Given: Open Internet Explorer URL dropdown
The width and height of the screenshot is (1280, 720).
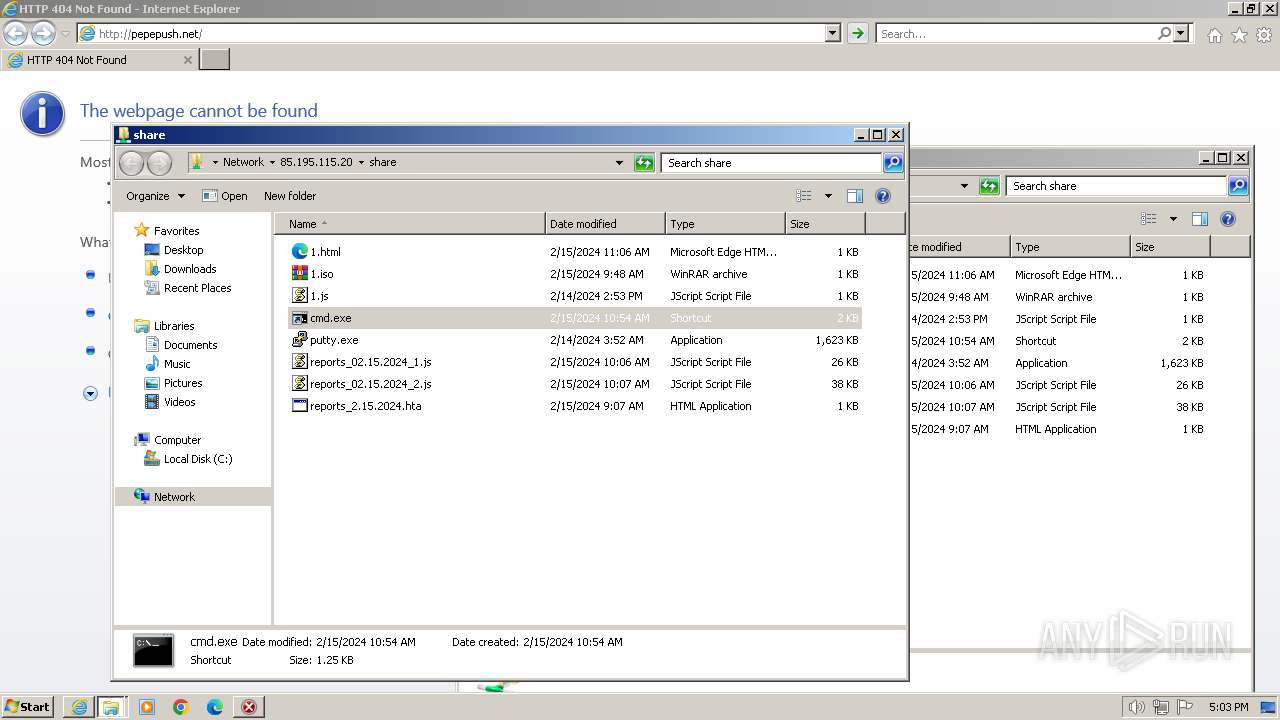Looking at the screenshot, I should tap(833, 33).
